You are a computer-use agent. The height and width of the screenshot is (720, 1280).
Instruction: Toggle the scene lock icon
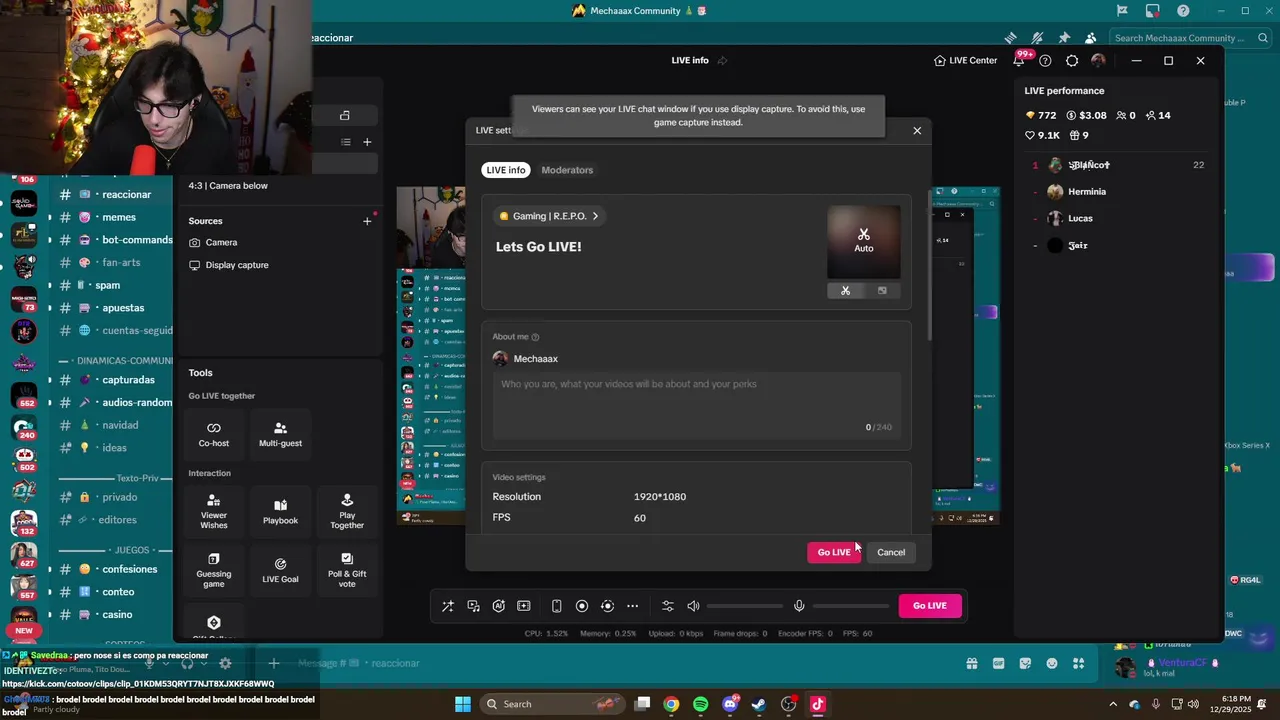[x=344, y=115]
